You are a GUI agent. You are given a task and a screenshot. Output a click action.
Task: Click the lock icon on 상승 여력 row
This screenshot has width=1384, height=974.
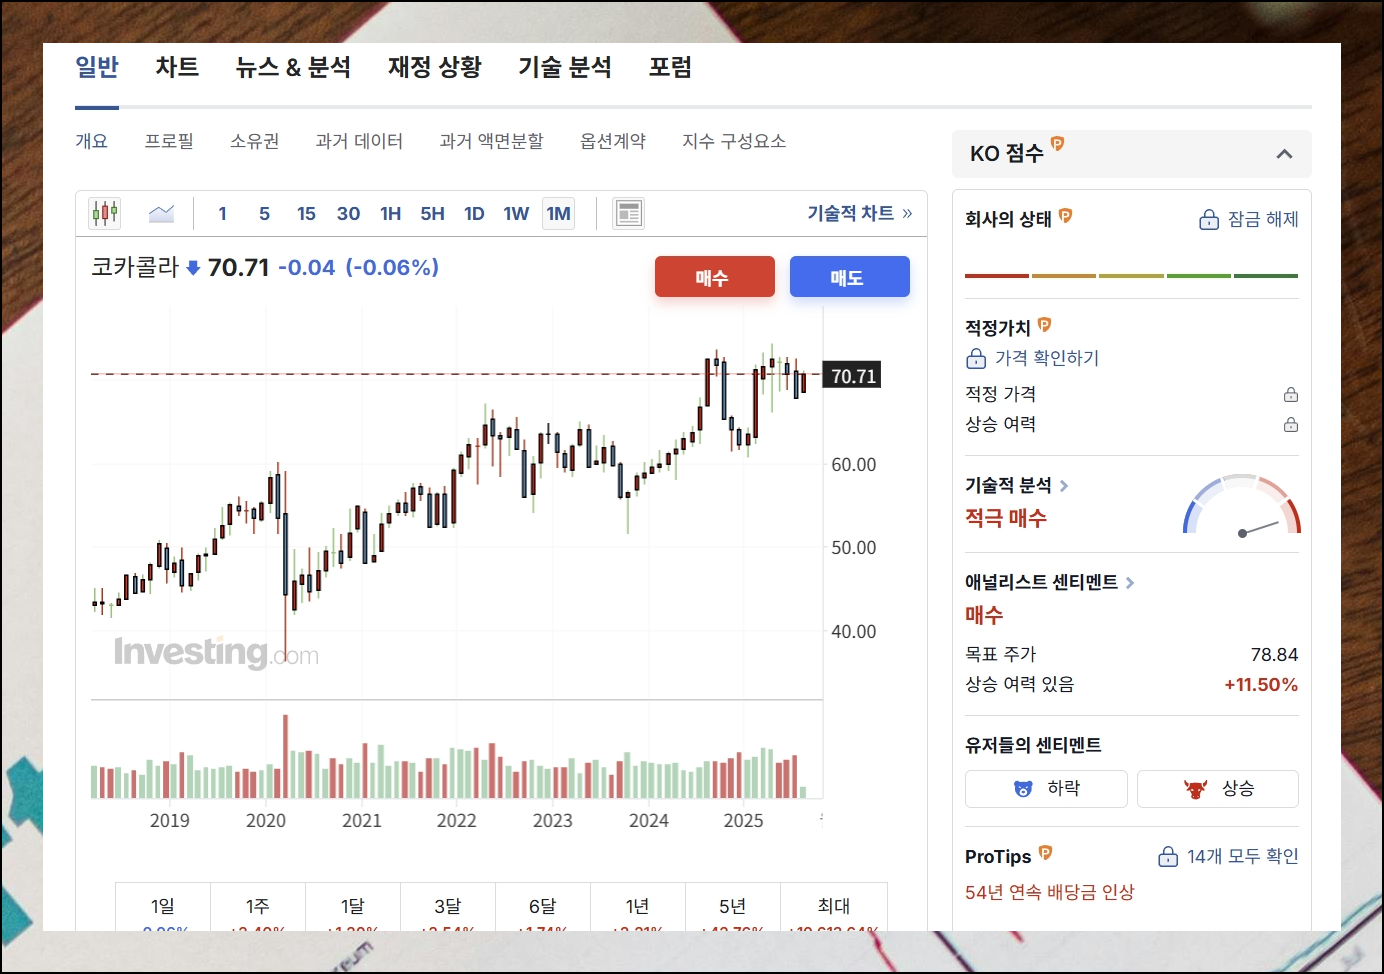click(x=1291, y=424)
